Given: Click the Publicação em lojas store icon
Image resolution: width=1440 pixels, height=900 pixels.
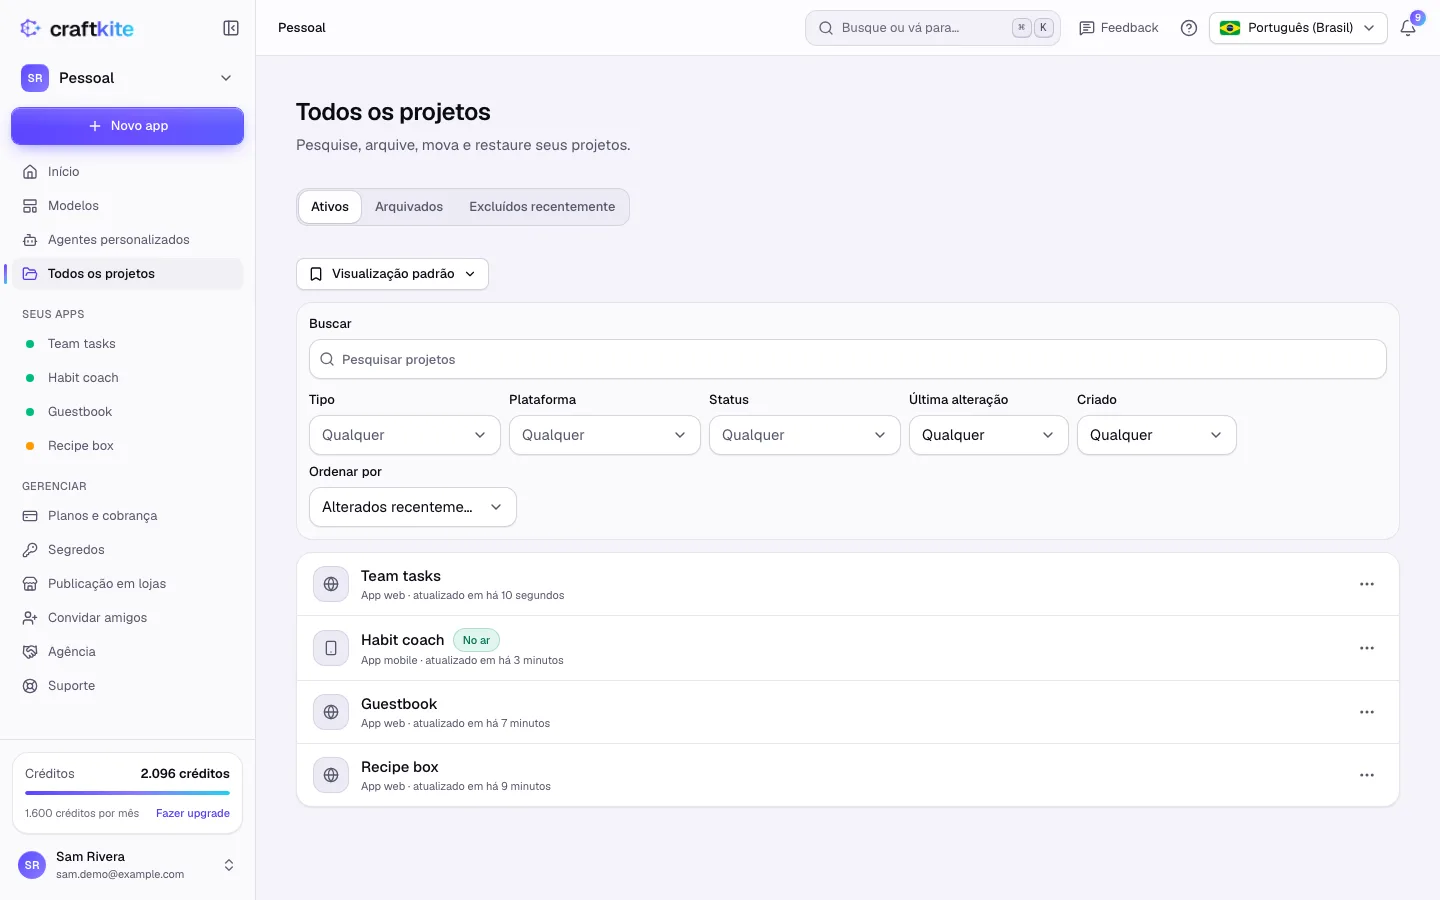Looking at the screenshot, I should coord(30,584).
